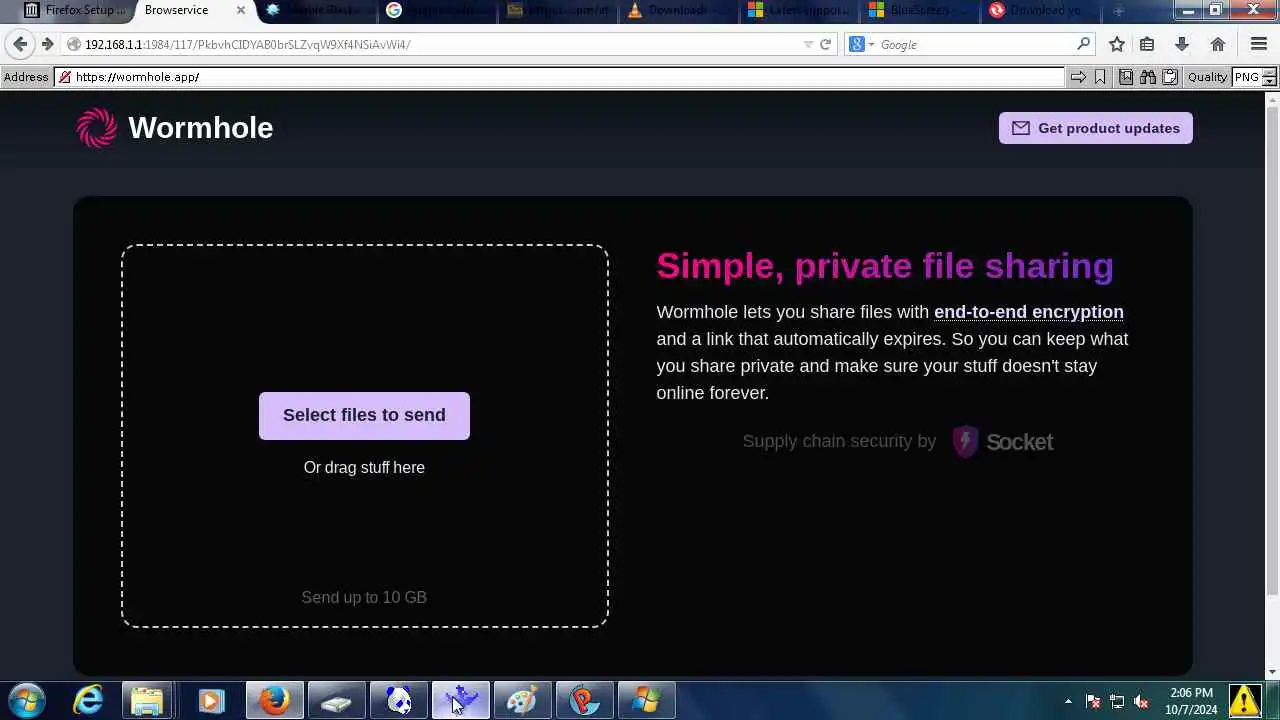
Task: Click the wormhole.app security icon in Address
Action: (x=65, y=77)
